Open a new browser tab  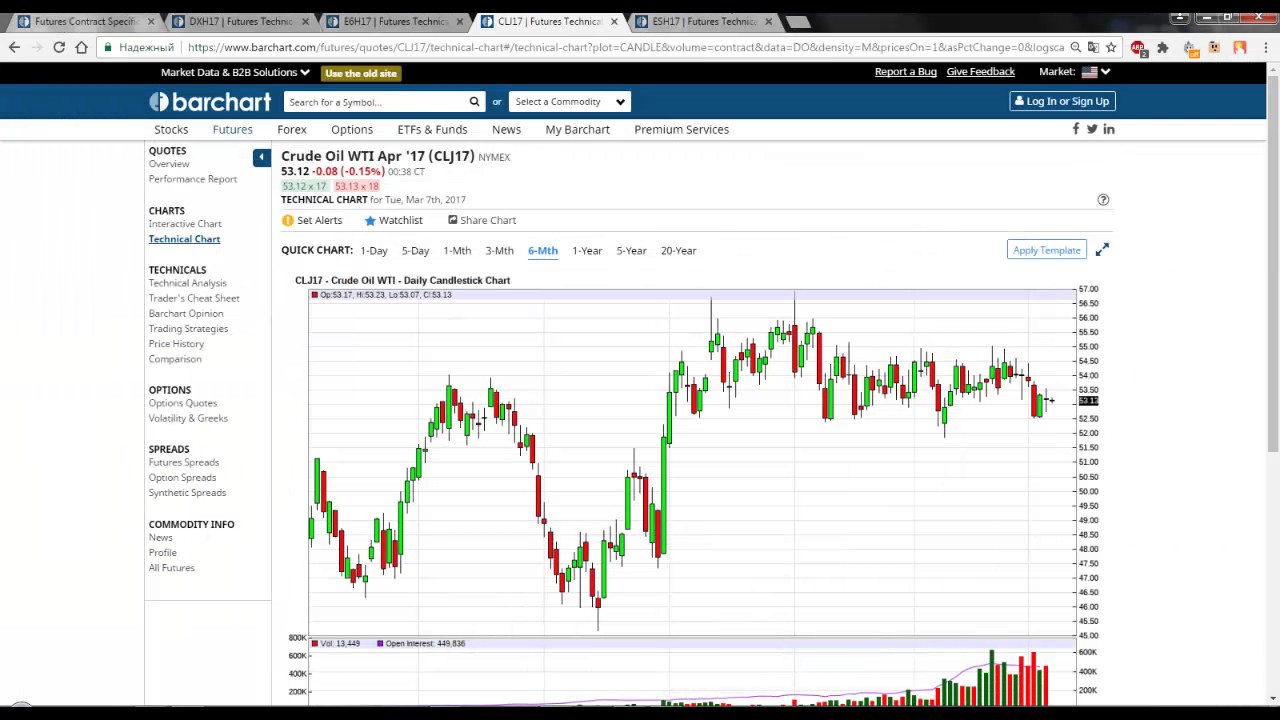797,21
